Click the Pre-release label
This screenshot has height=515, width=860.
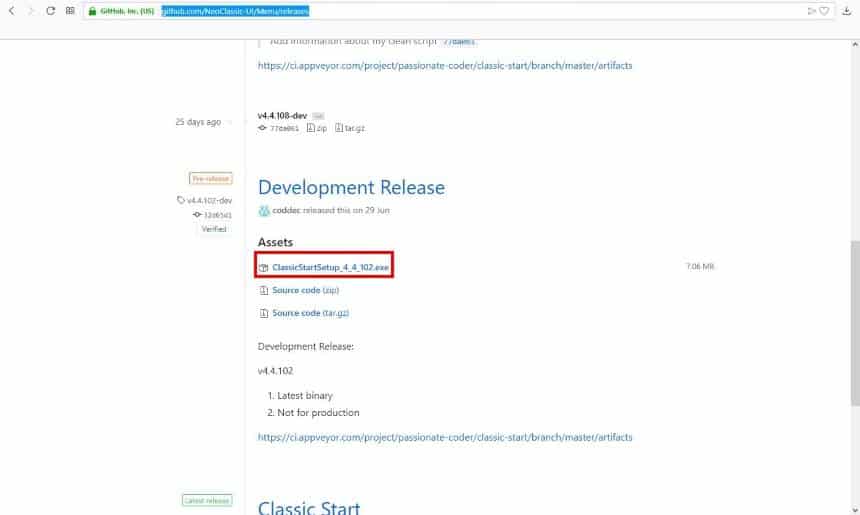coord(211,179)
